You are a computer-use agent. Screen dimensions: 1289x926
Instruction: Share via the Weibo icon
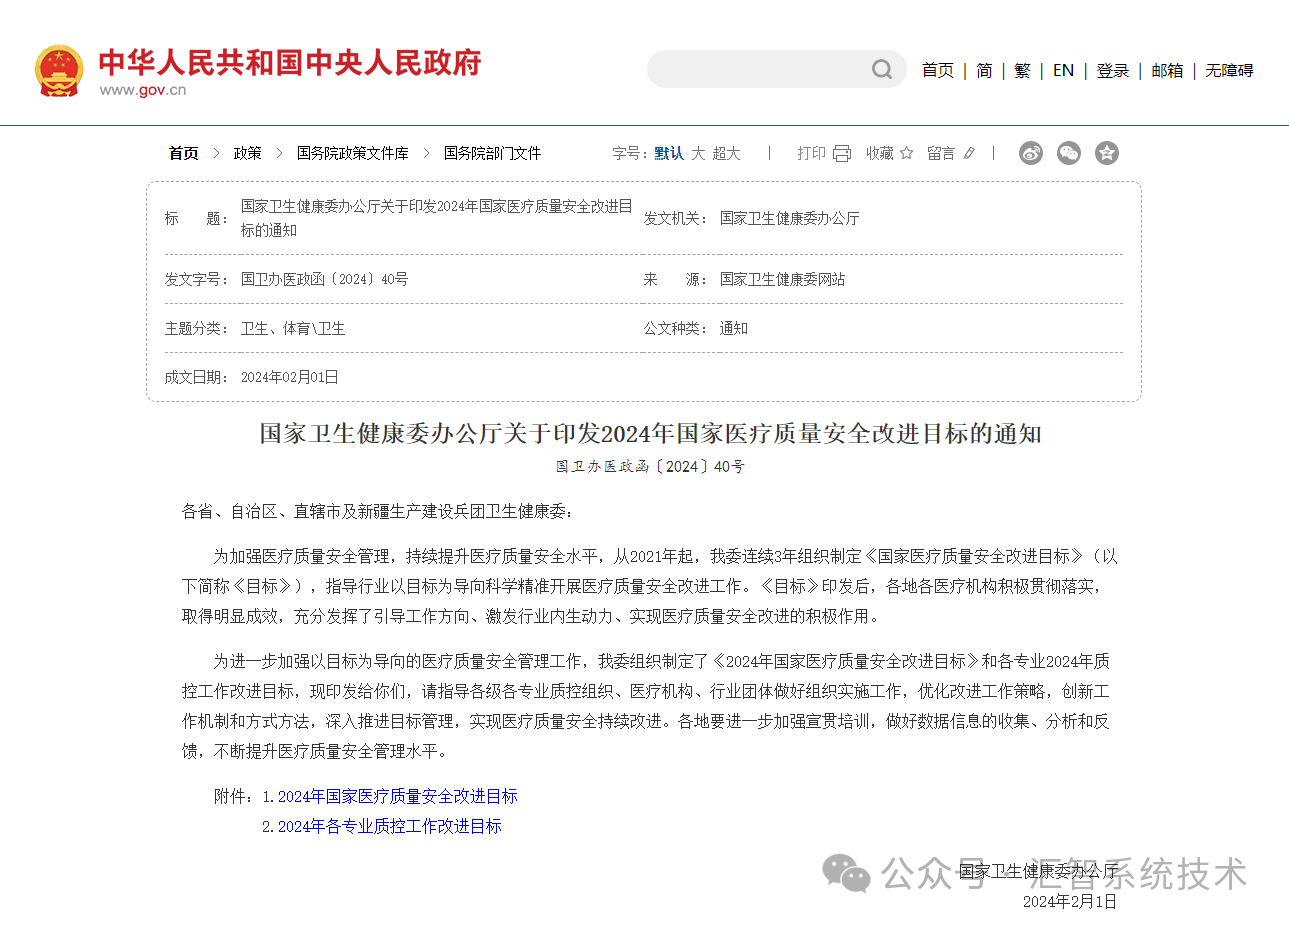[1031, 153]
